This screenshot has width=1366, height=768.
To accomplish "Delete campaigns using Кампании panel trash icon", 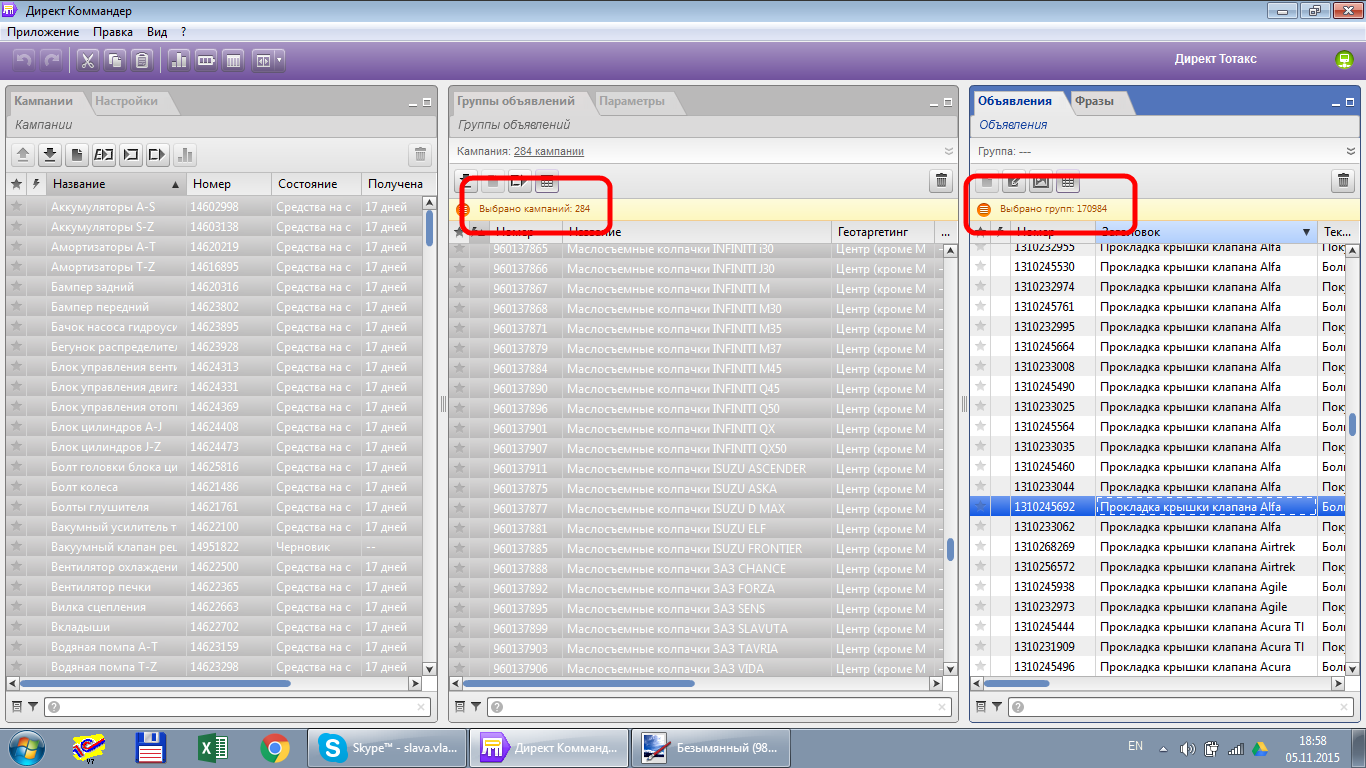I will pyautogui.click(x=420, y=155).
